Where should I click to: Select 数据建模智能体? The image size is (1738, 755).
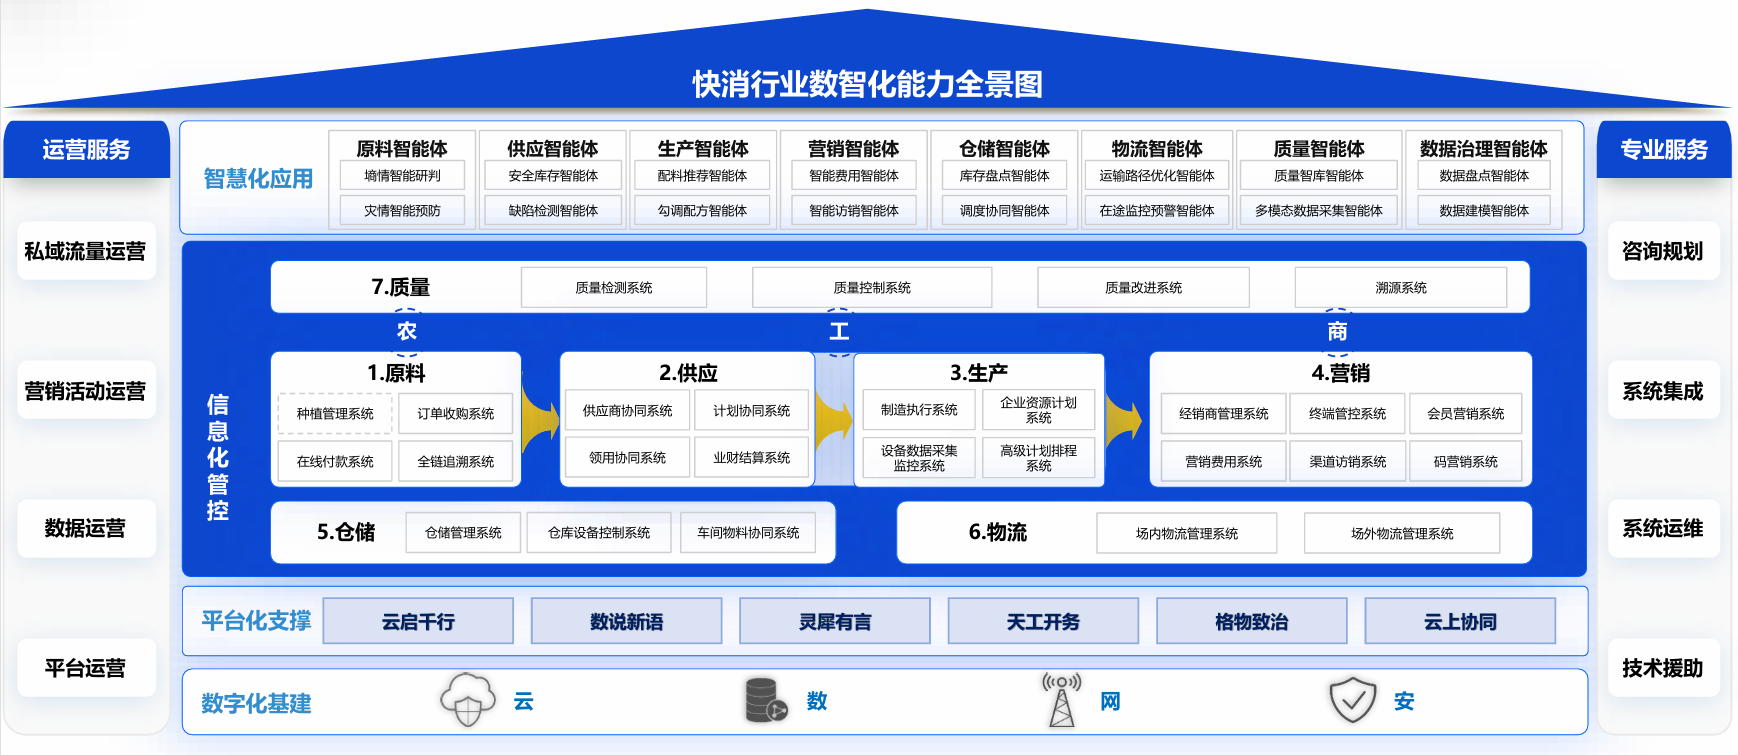[x=1484, y=210]
